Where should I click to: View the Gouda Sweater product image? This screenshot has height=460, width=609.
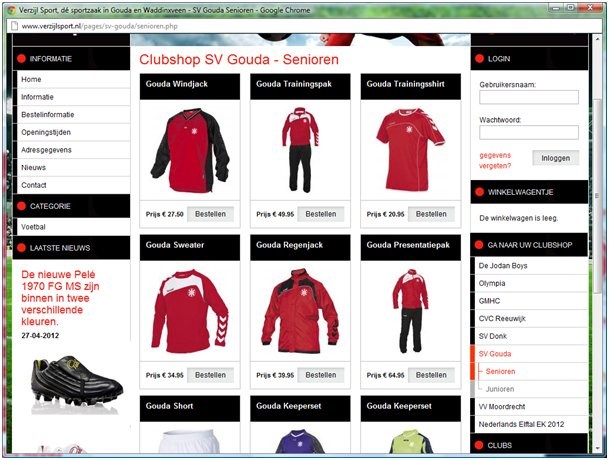coord(190,313)
